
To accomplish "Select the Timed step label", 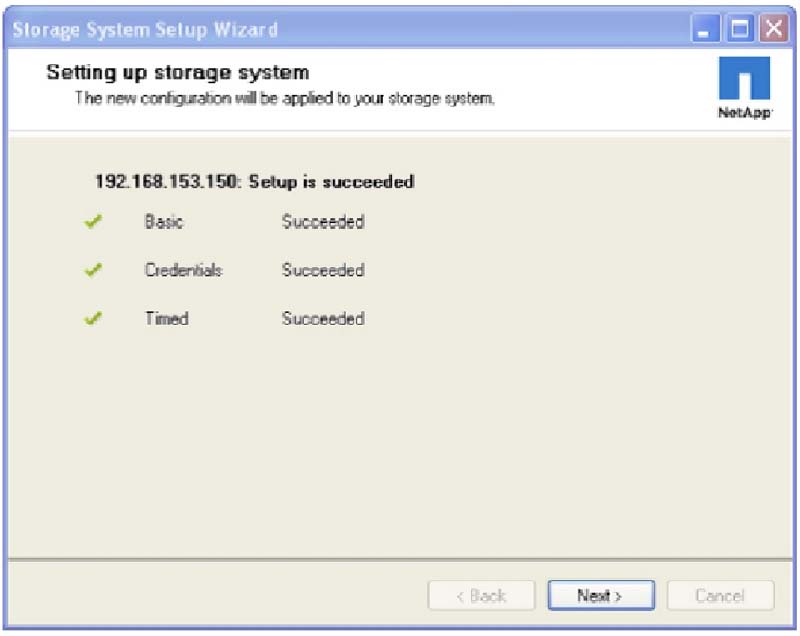I will click(x=166, y=319).
